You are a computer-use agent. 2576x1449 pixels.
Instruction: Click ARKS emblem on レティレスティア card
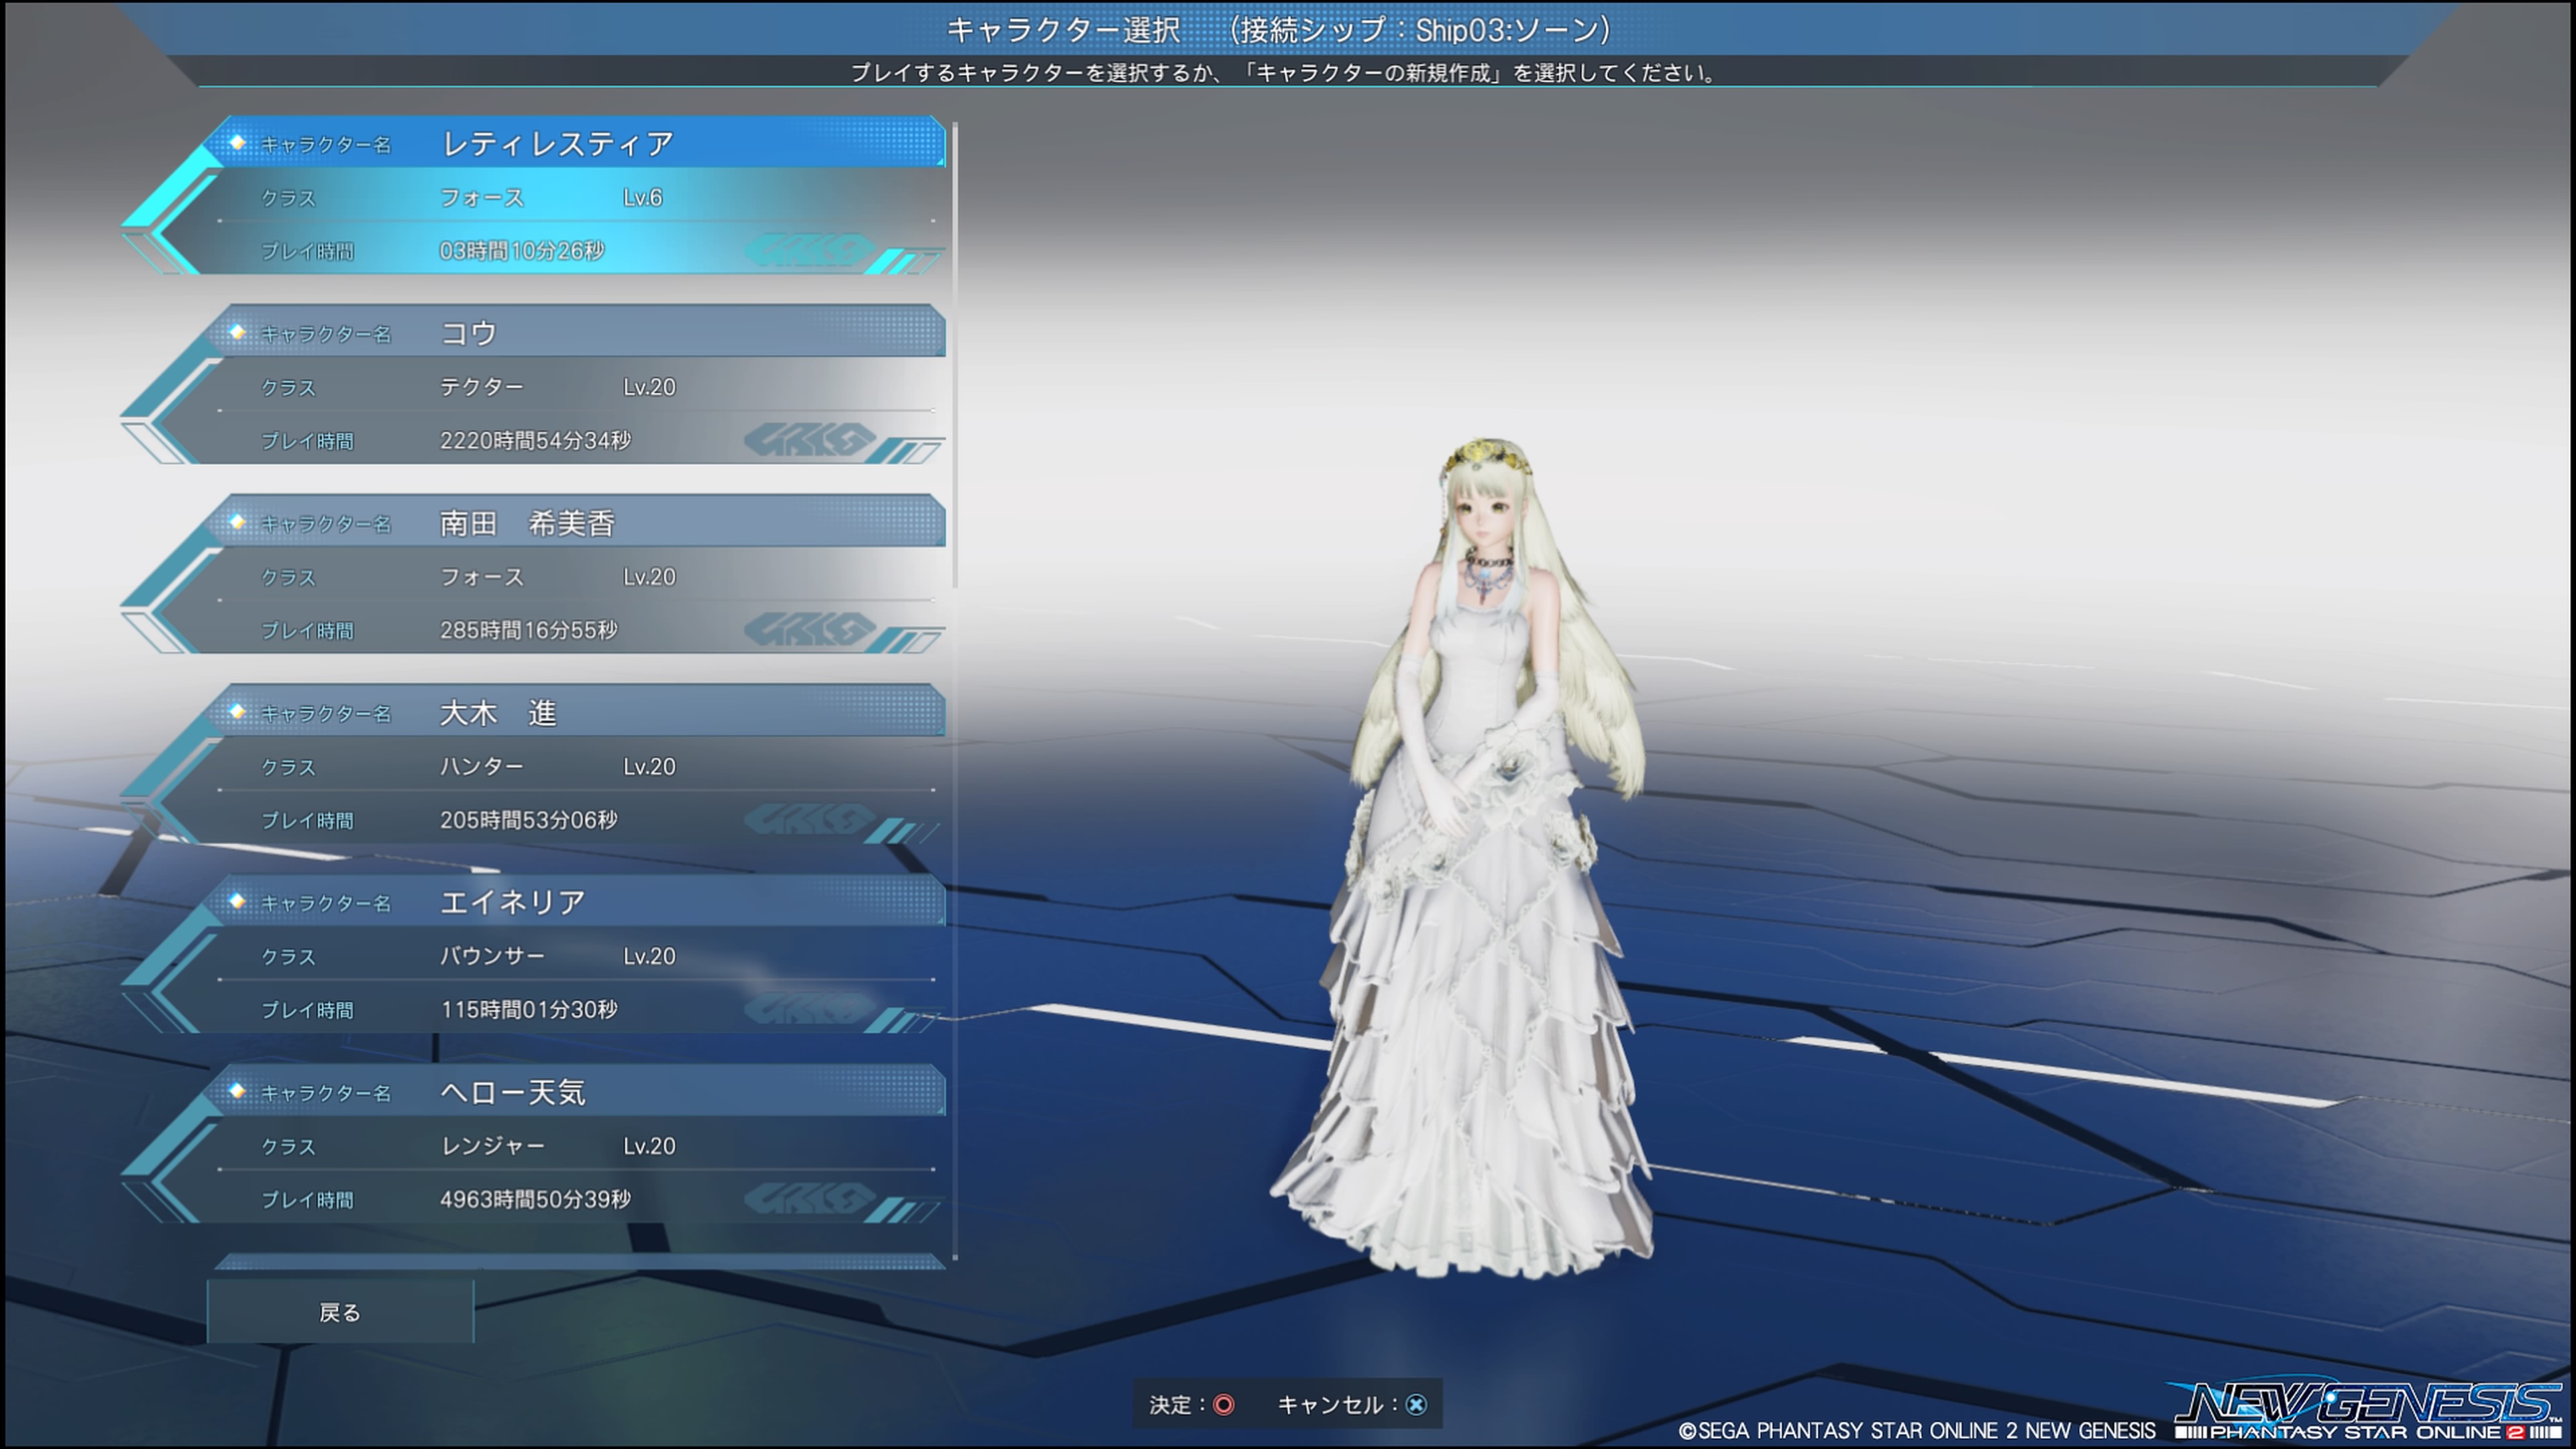(810, 250)
